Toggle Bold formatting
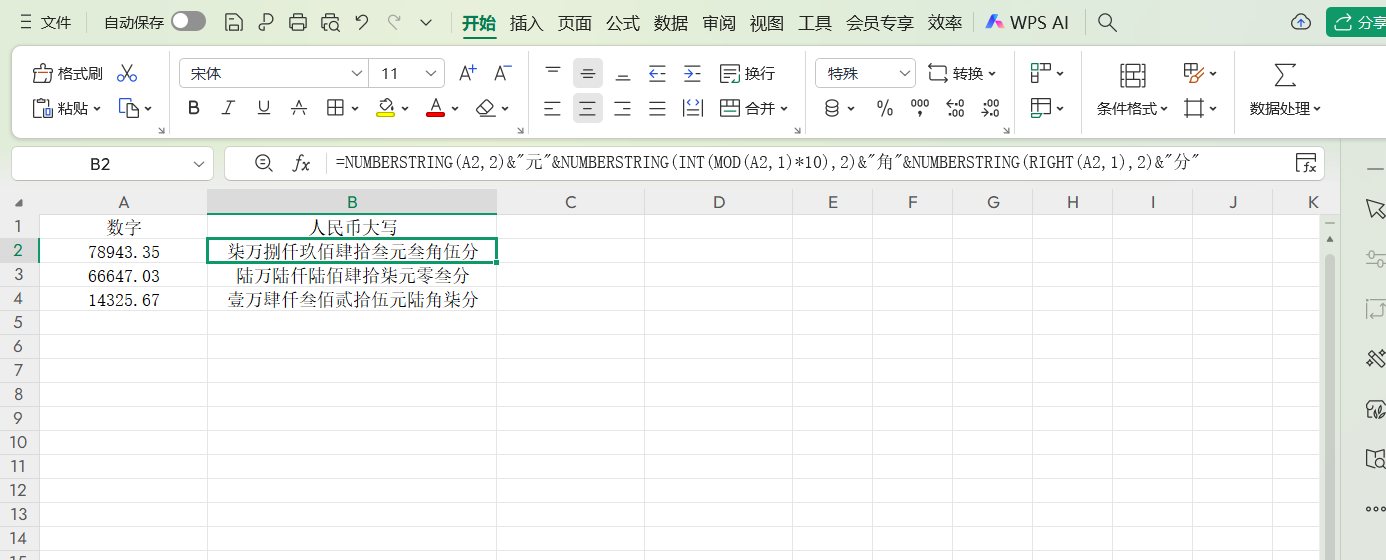This screenshot has height=560, width=1386. (194, 108)
